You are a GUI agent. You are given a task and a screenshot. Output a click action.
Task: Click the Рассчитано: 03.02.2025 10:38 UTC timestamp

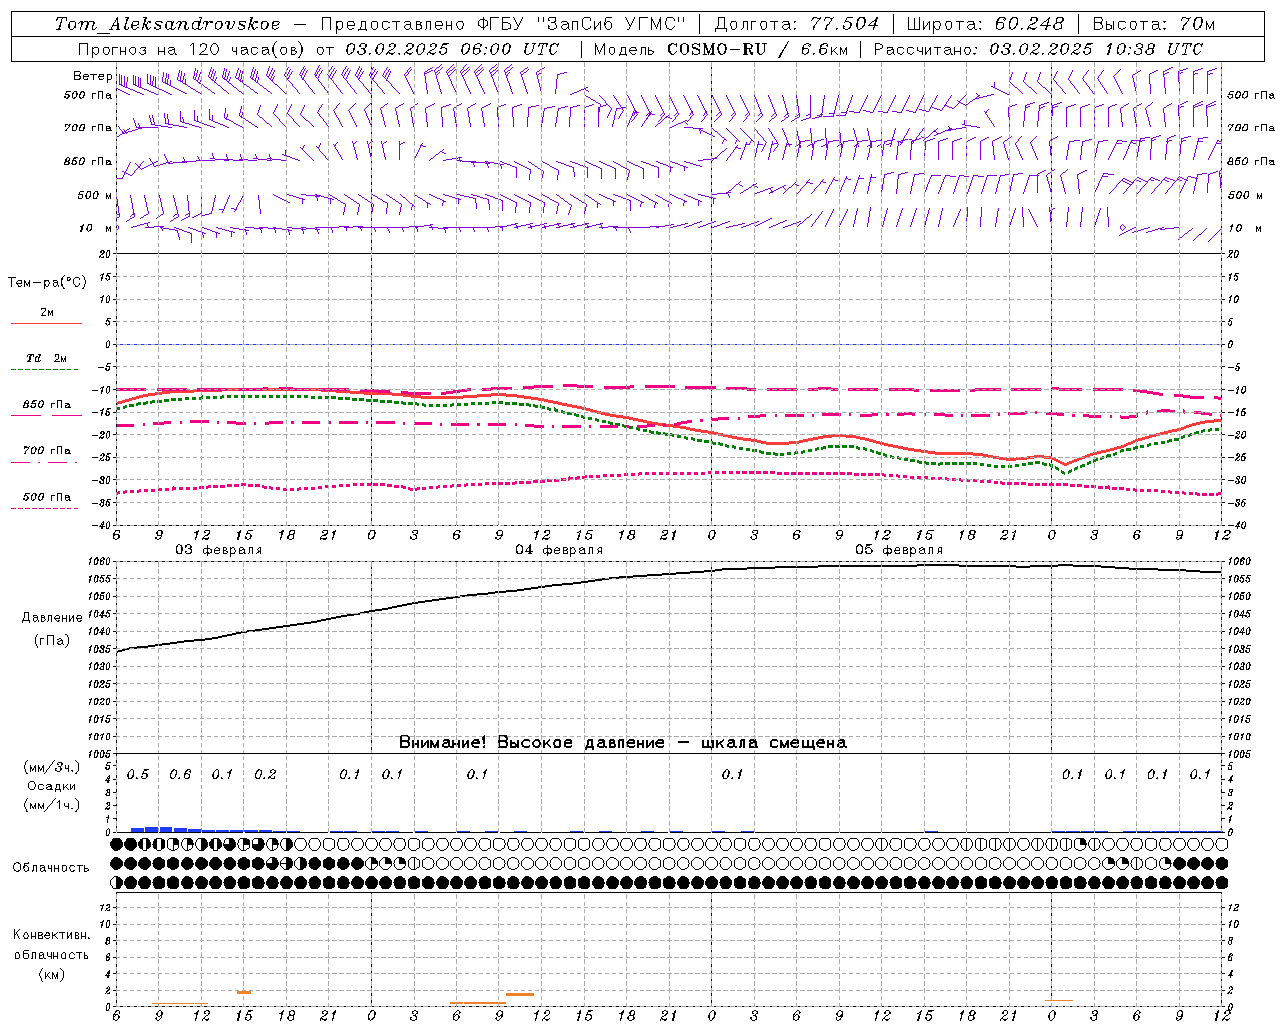coord(1038,49)
